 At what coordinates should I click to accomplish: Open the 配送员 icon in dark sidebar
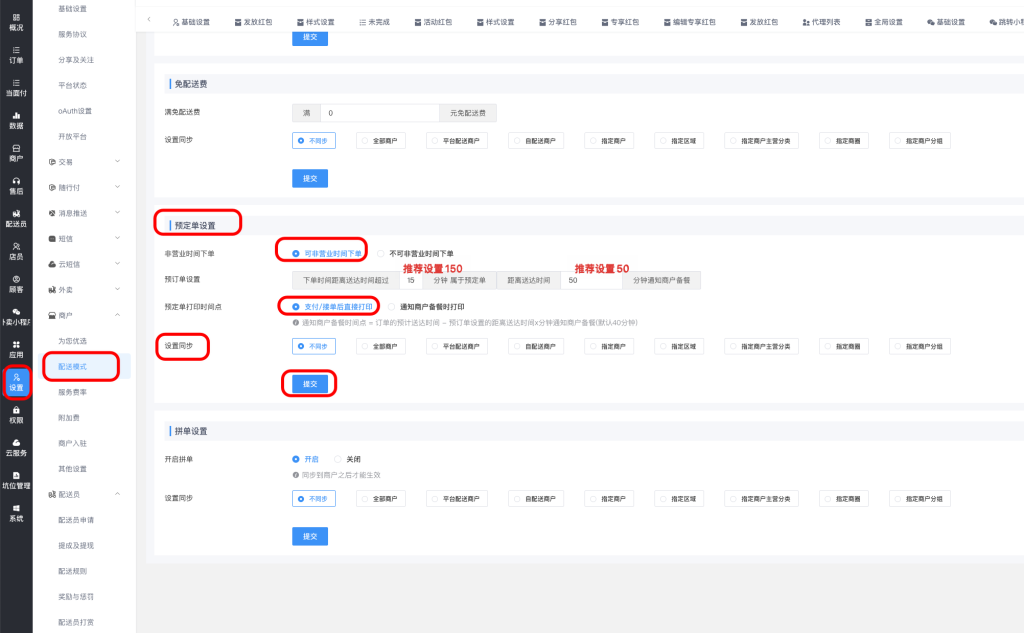pyautogui.click(x=16, y=218)
